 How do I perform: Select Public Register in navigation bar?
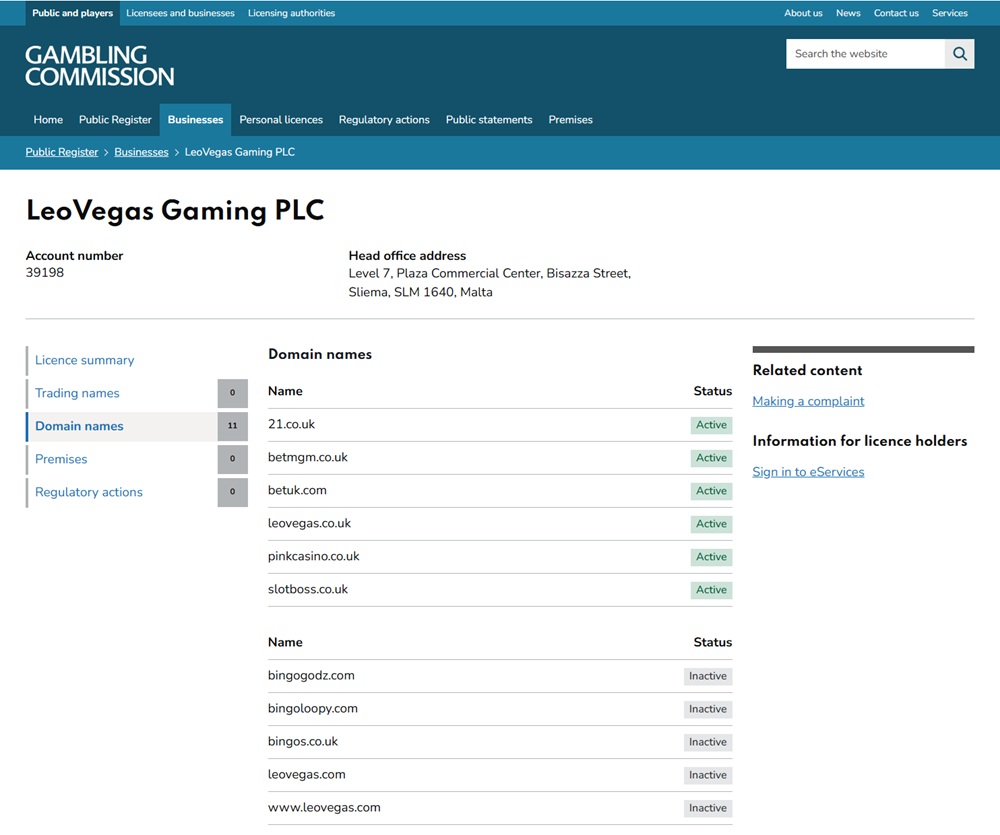pos(115,119)
